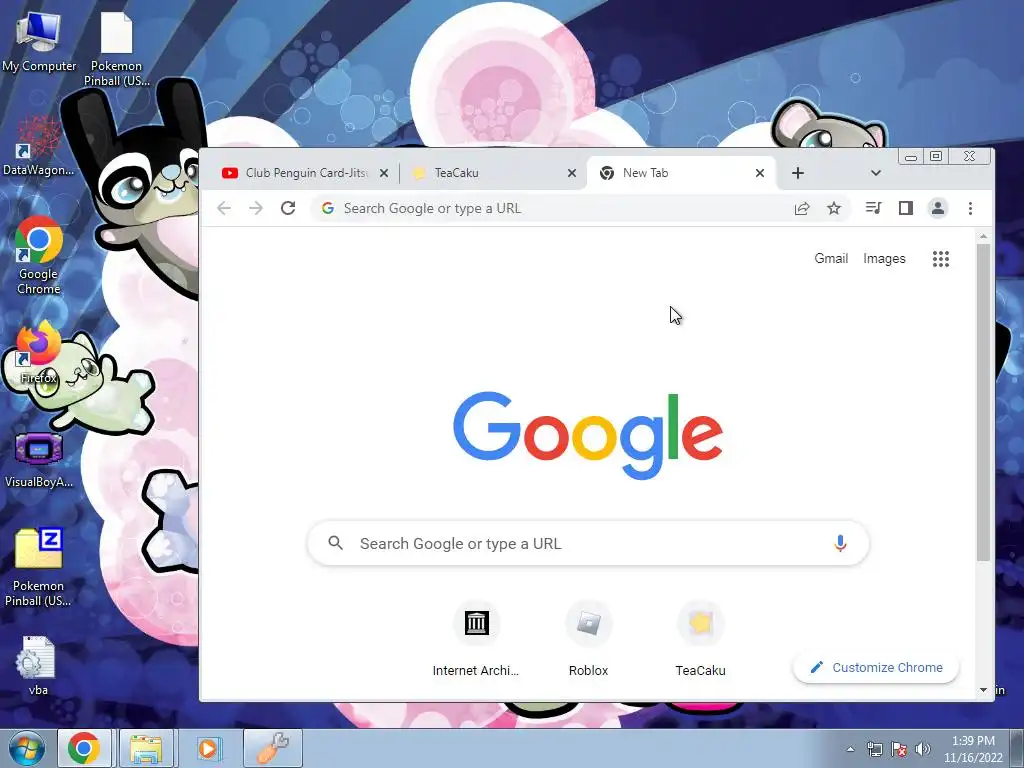Open the Chrome profile avatar
This screenshot has width=1024, height=768.
(938, 208)
